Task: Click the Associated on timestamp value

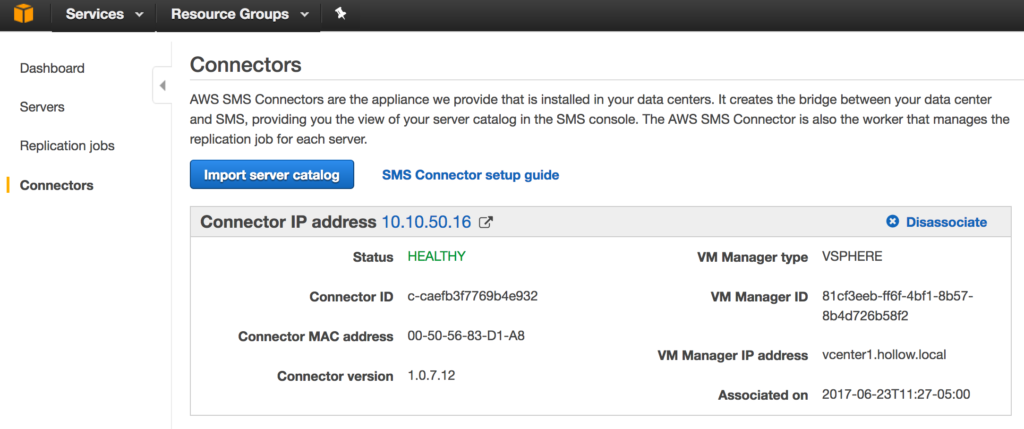Action: pos(896,394)
